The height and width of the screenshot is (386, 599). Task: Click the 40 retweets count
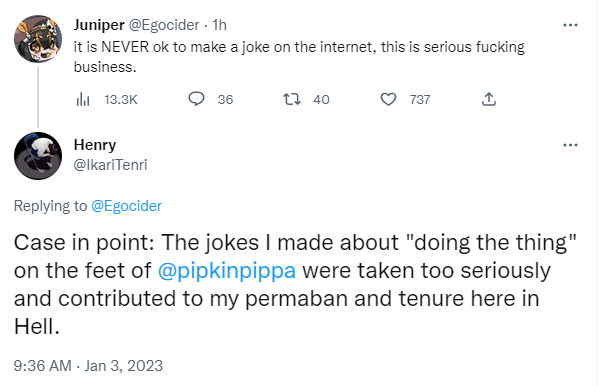pyautogui.click(x=321, y=99)
